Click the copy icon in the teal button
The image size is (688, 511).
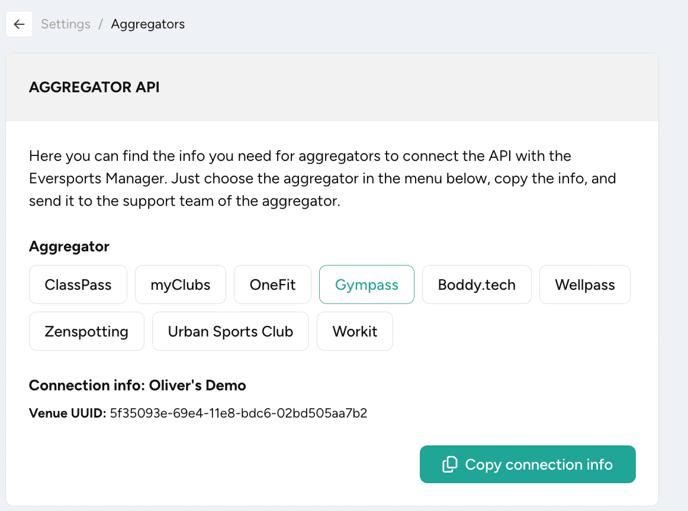[x=450, y=464]
